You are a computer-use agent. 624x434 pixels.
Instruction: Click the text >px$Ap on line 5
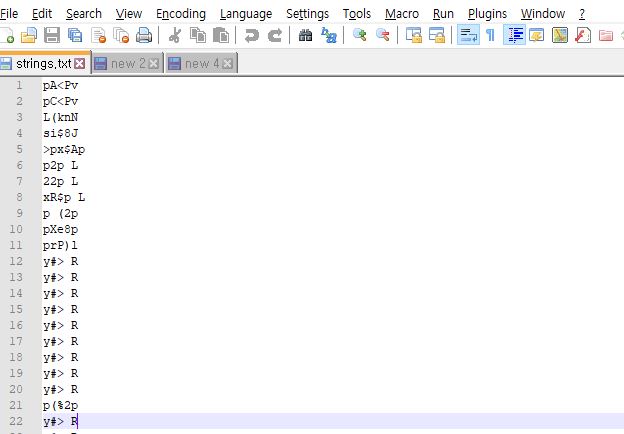pos(64,150)
